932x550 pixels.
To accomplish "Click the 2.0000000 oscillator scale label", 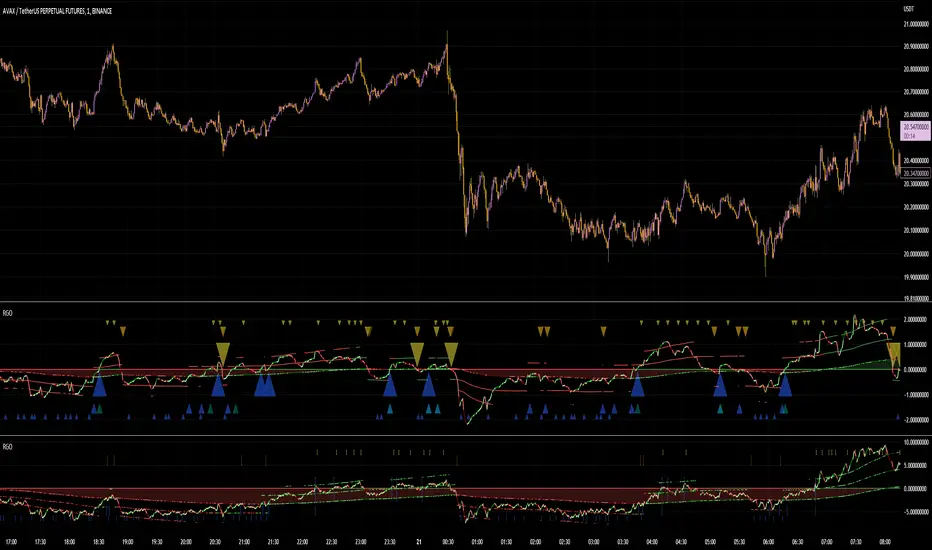I will pos(917,319).
